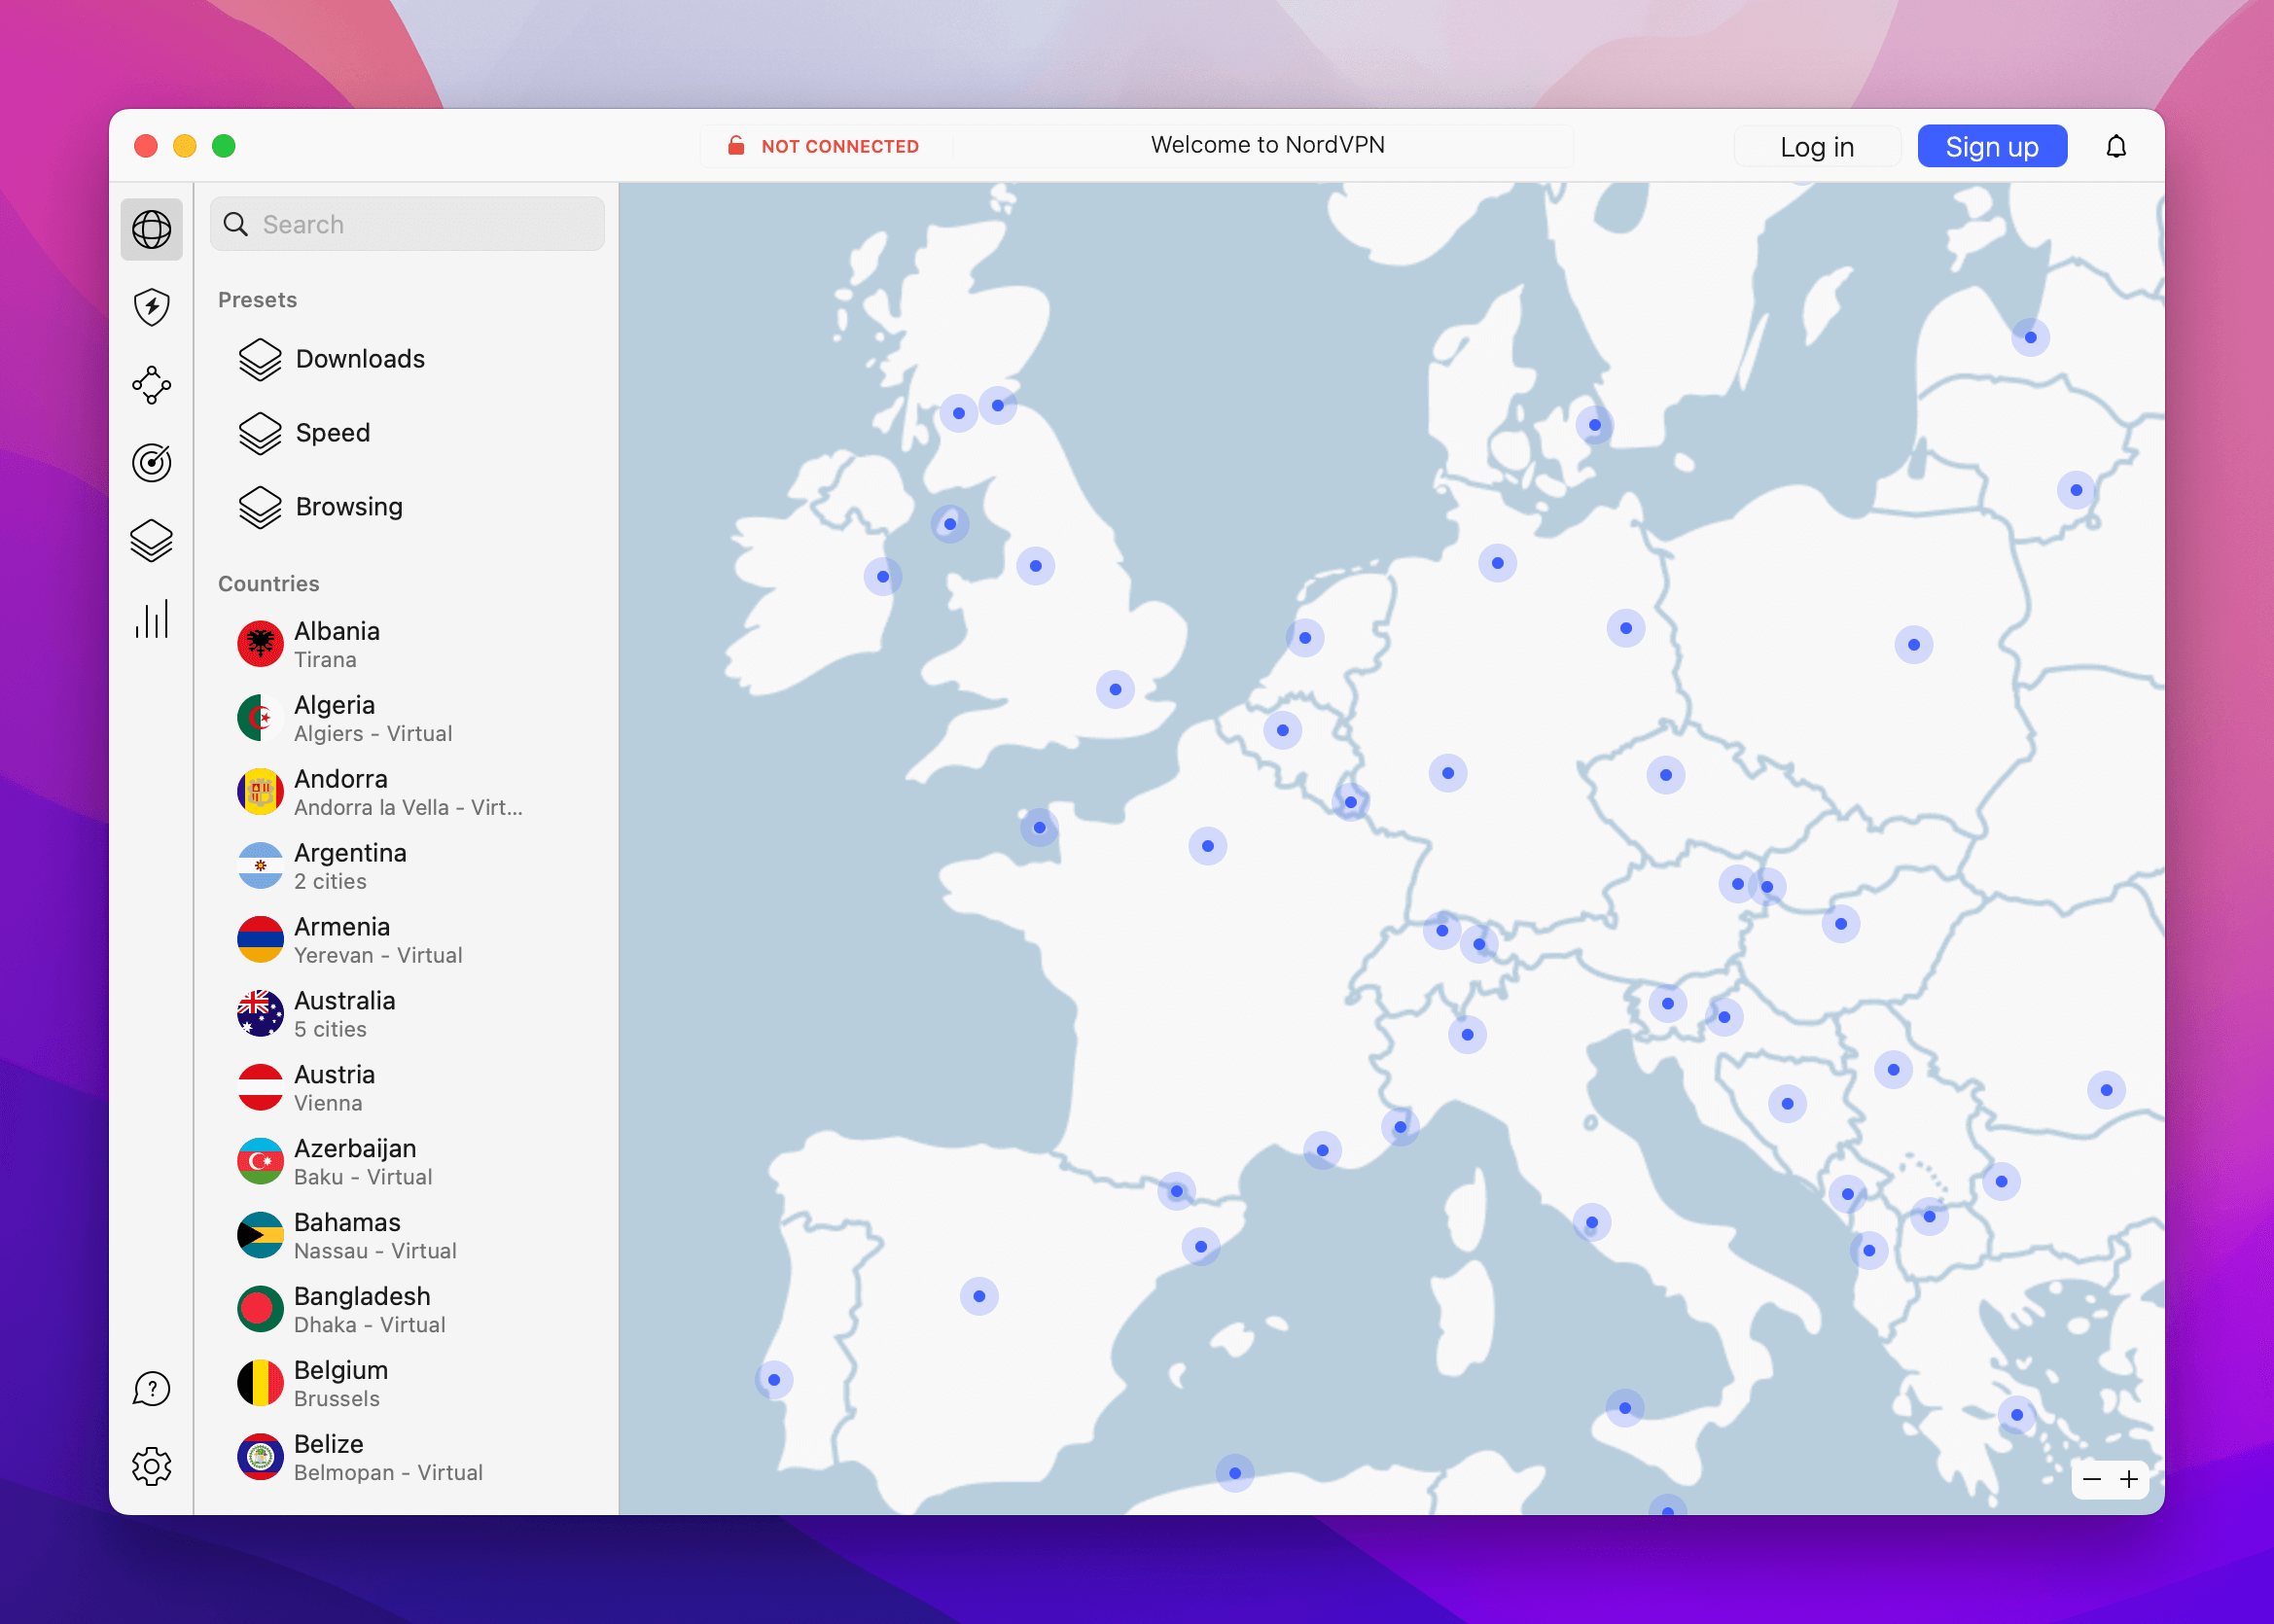Click the Lisbon server dot on map
The width and height of the screenshot is (2274, 1624).
click(774, 1380)
